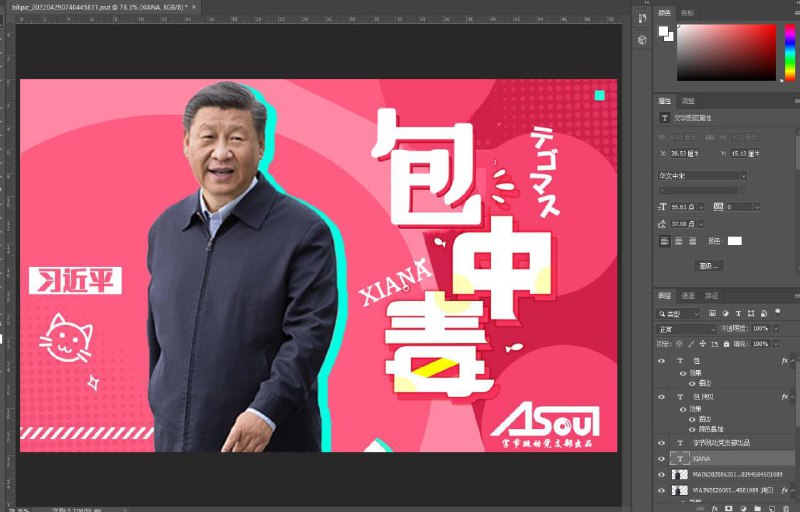Click the rainbow hue slider strip
Viewport: 800px width, 512px height.
click(790, 52)
